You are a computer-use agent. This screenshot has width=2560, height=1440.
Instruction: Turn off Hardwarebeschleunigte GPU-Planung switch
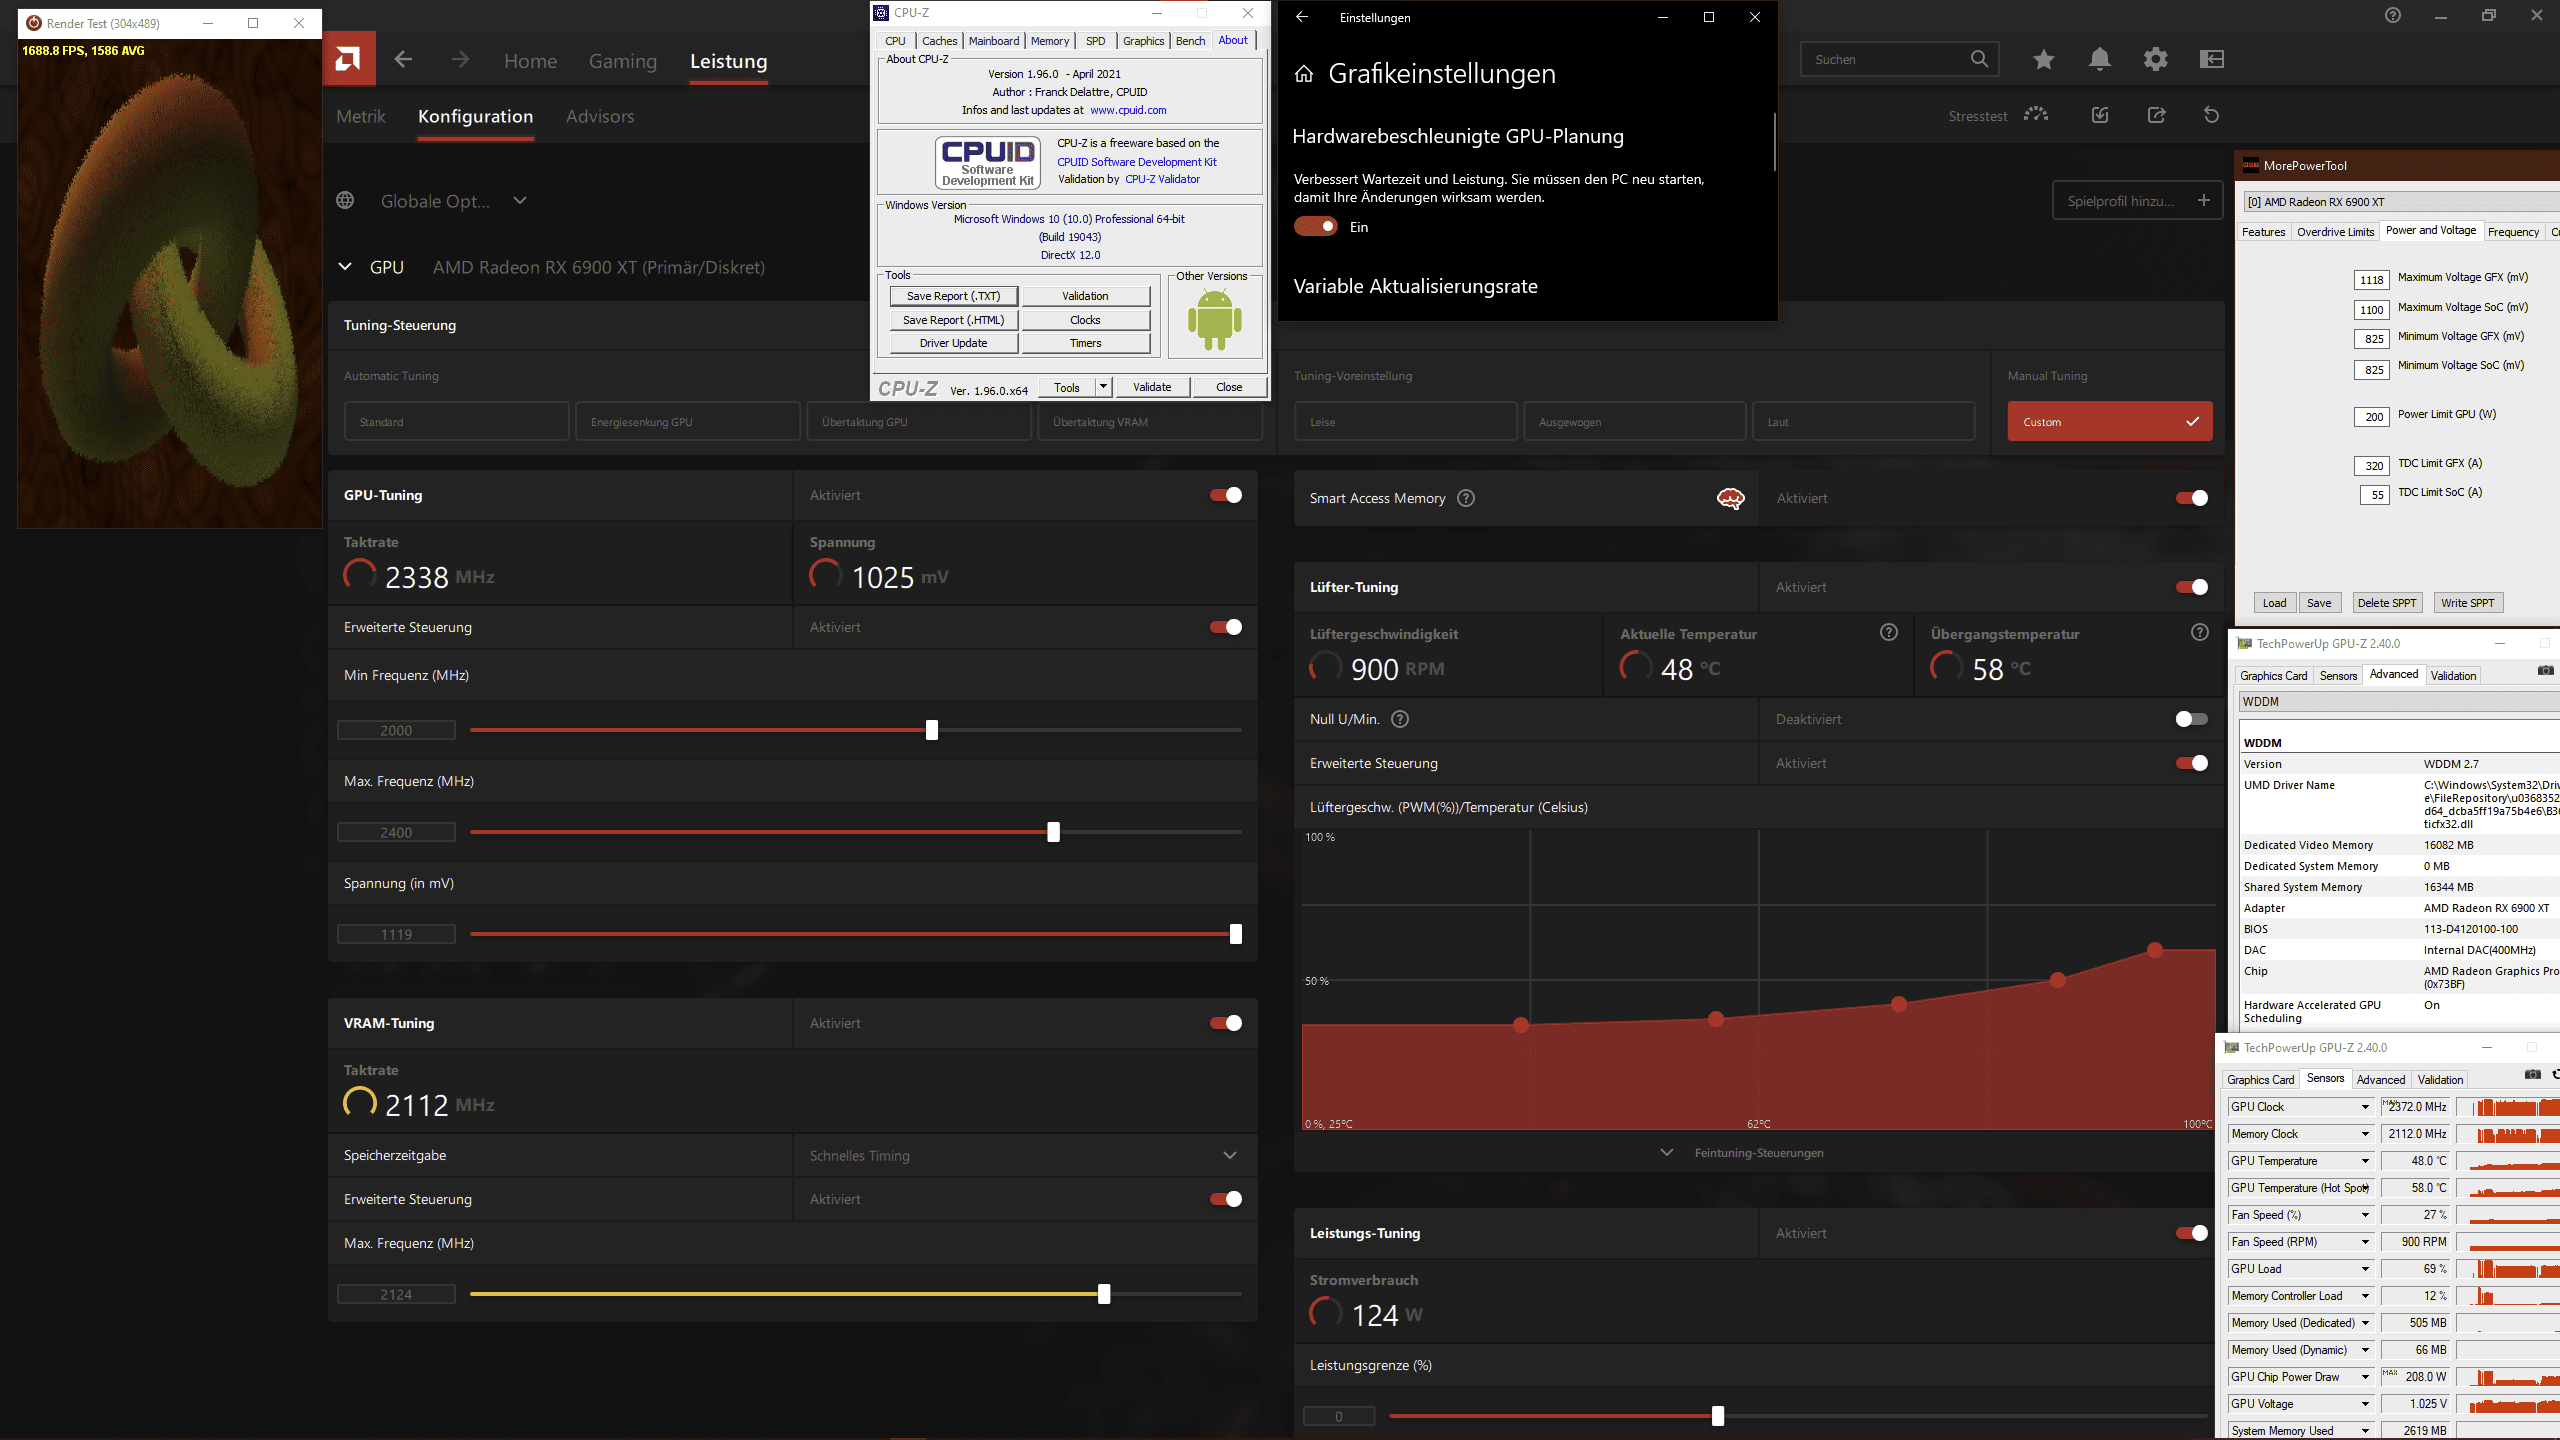[x=1316, y=227]
